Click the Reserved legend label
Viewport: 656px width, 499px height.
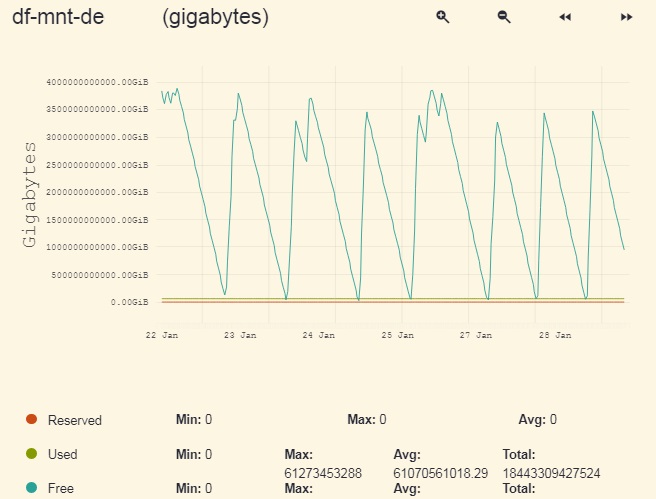click(x=74, y=420)
